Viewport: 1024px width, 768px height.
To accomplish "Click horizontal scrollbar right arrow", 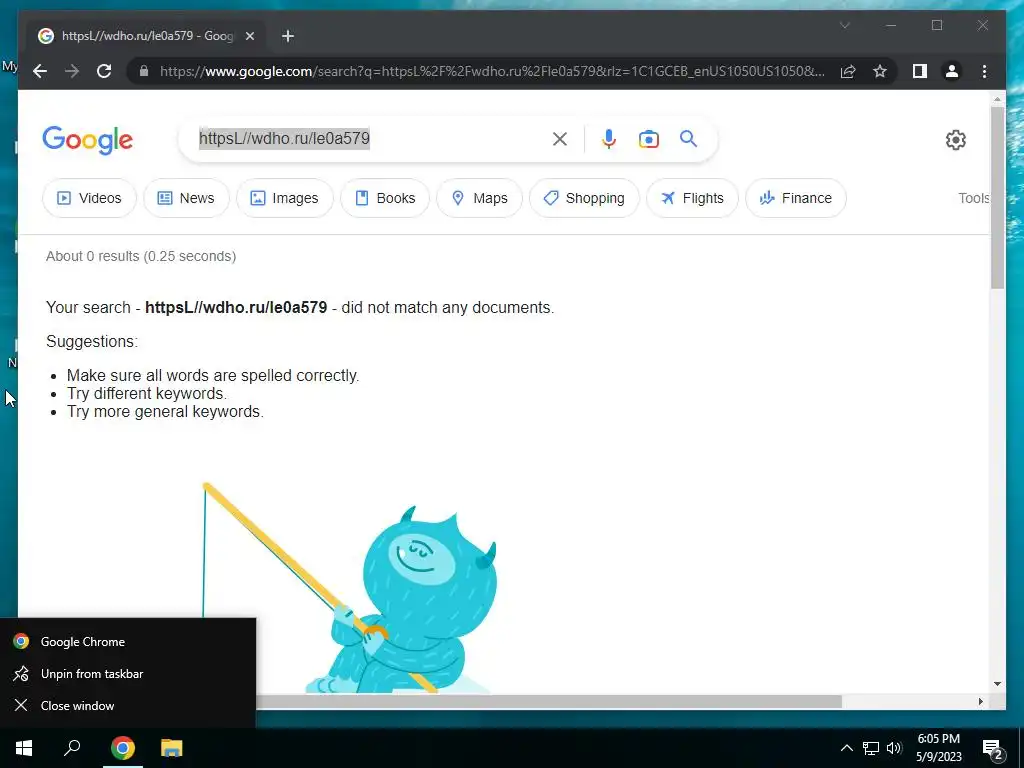I will tap(980, 701).
